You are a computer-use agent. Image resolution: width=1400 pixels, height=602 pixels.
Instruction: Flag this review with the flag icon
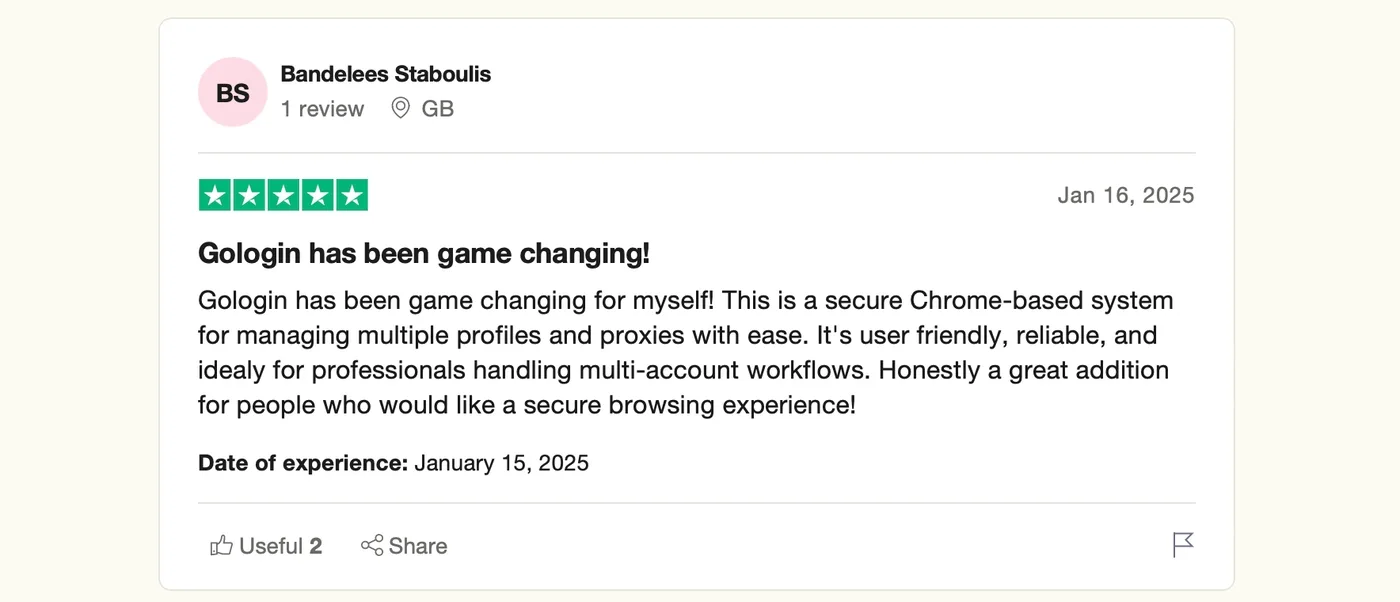(x=1183, y=545)
